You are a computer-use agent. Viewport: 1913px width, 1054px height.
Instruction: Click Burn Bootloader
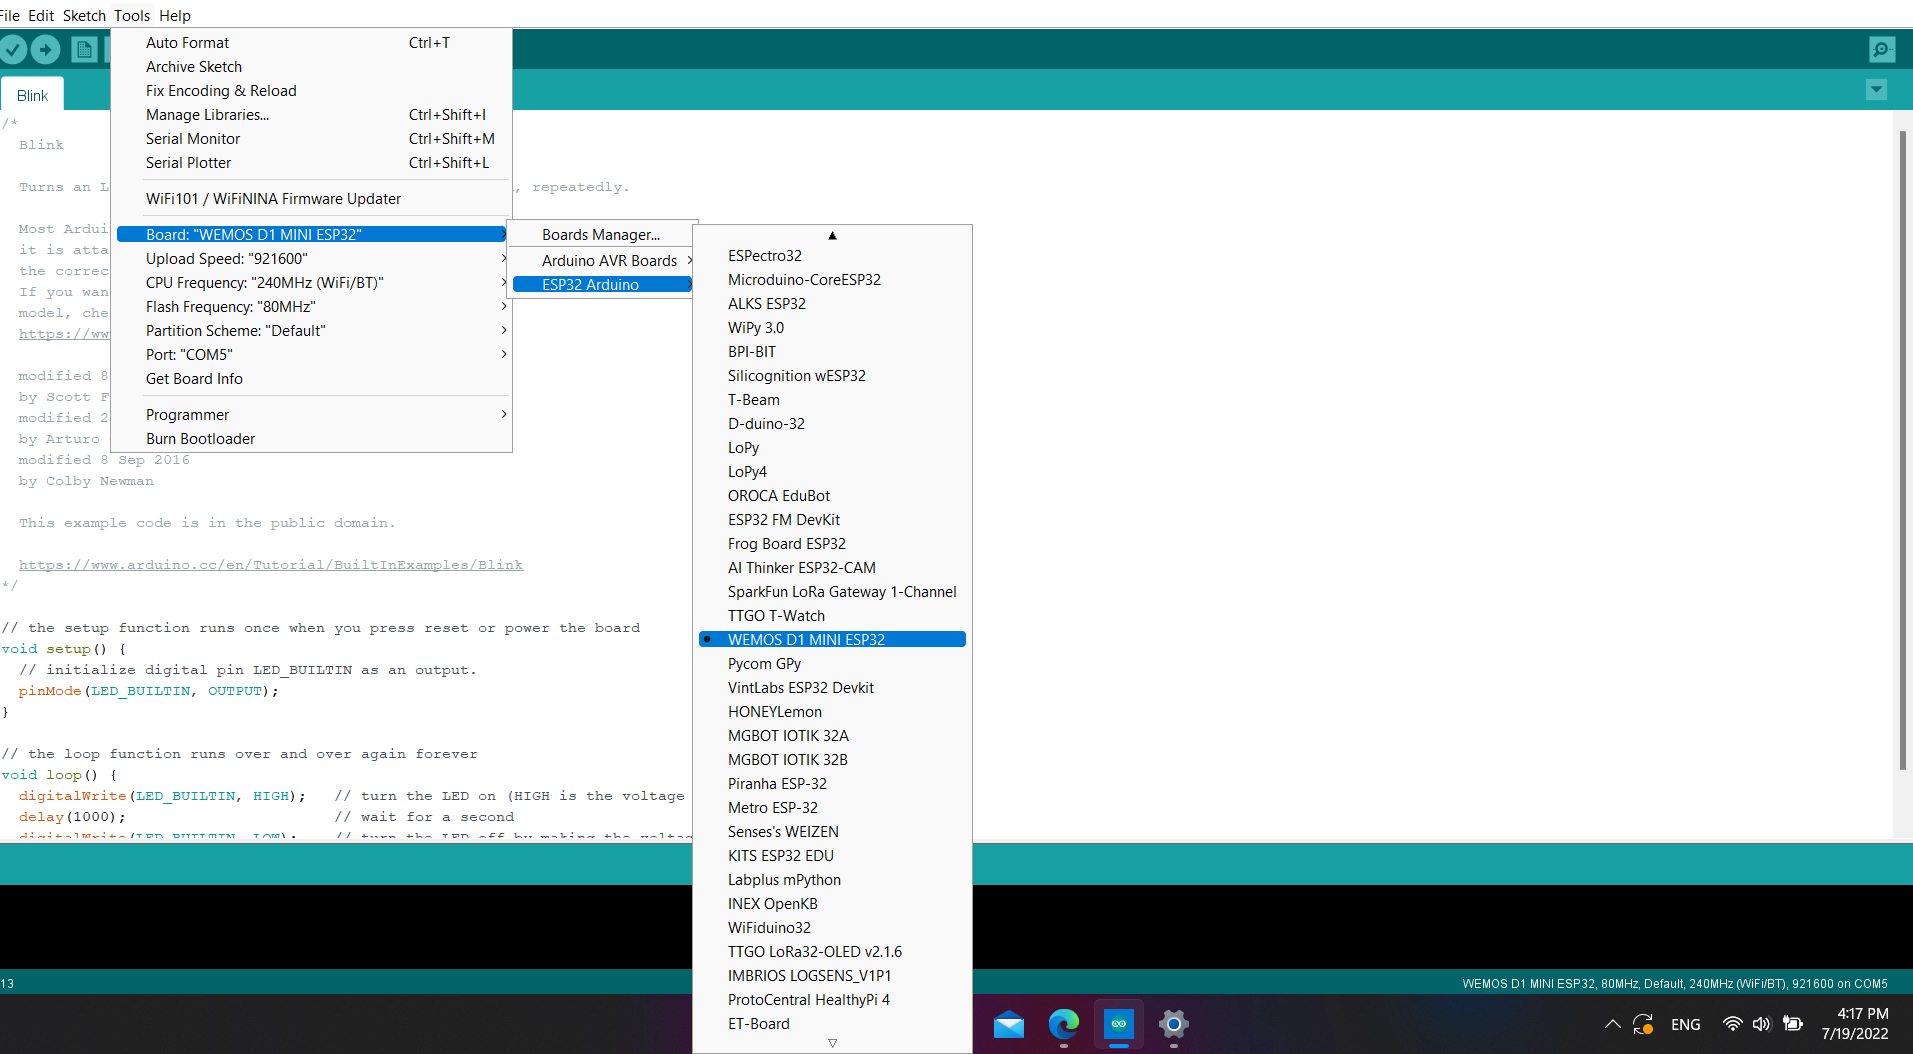point(312,439)
